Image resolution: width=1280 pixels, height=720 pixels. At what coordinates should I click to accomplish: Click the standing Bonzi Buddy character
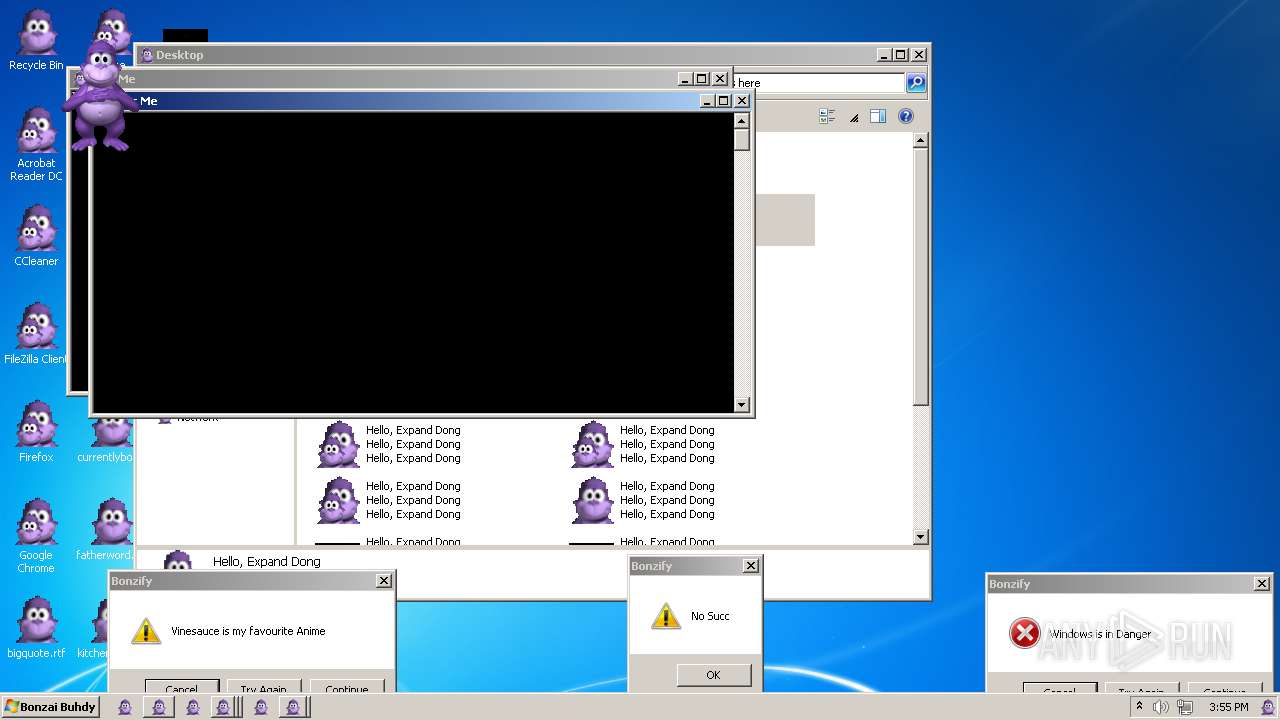coord(98,96)
